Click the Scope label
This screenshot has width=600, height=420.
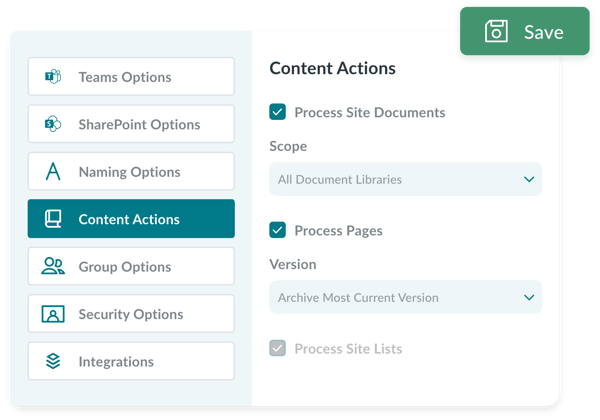(288, 146)
